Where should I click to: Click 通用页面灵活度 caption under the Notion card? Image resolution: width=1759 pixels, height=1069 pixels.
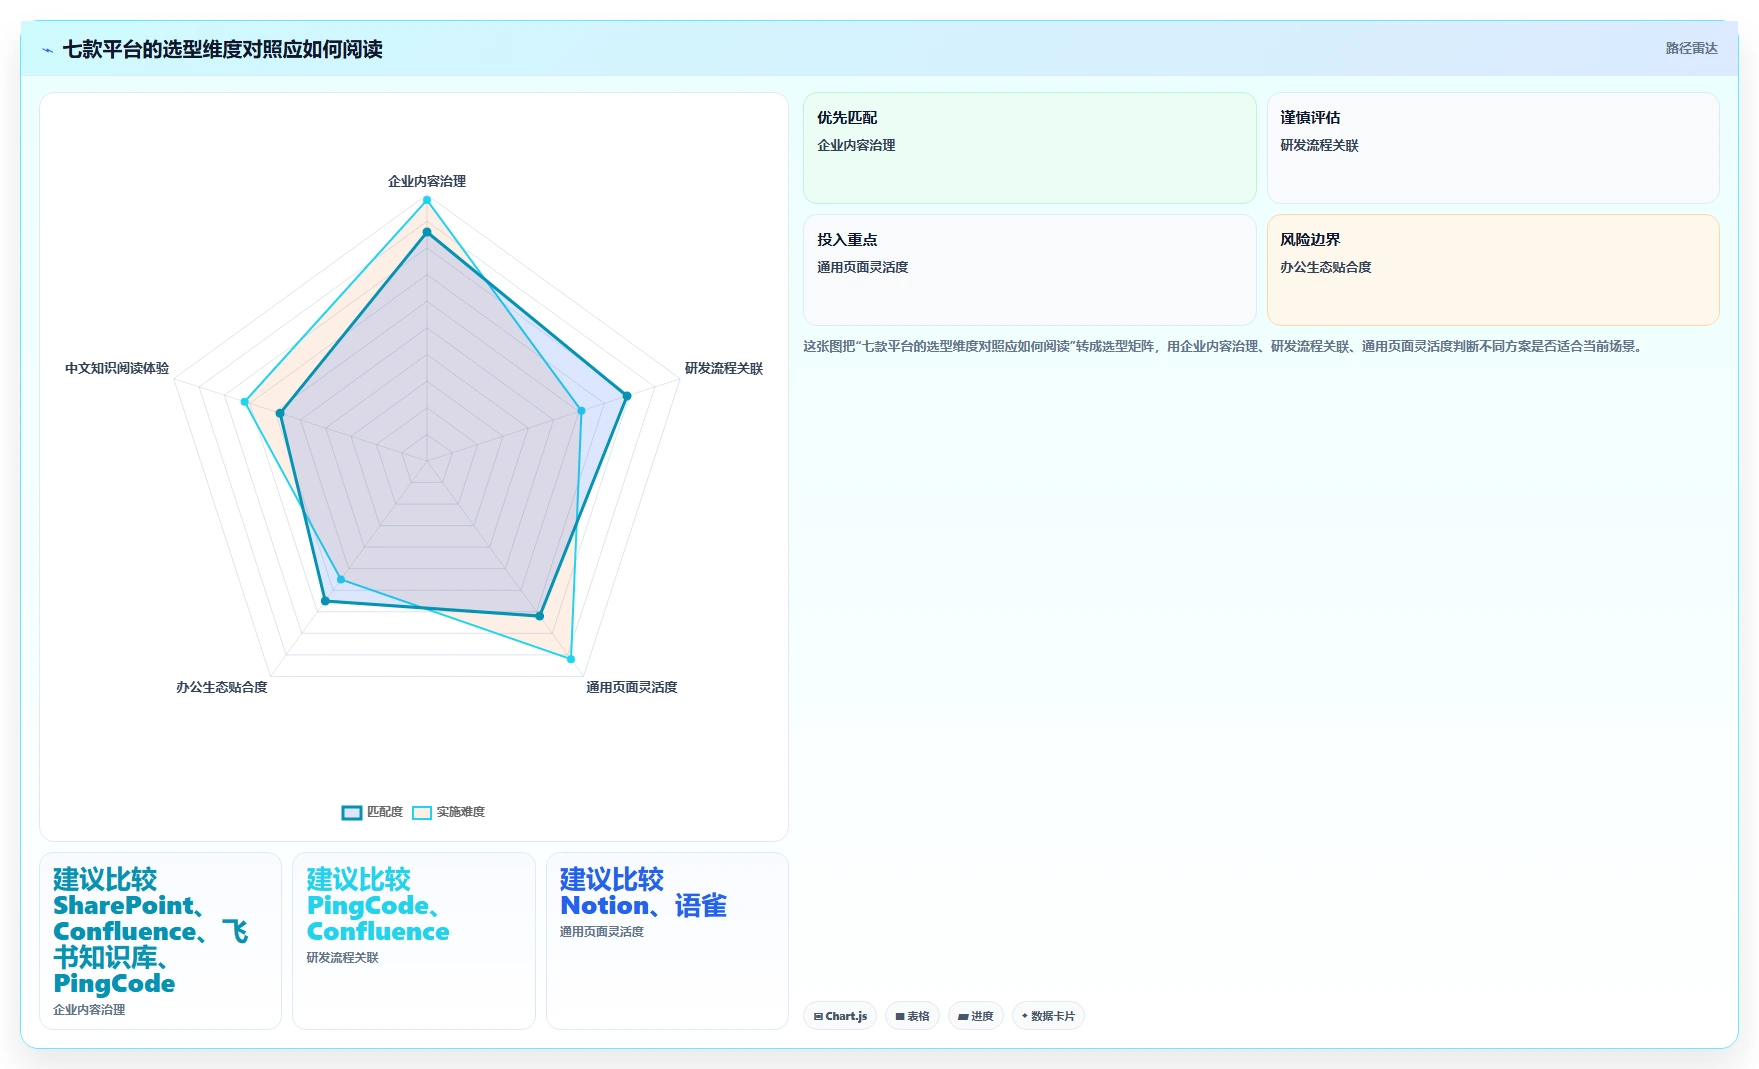pos(601,932)
